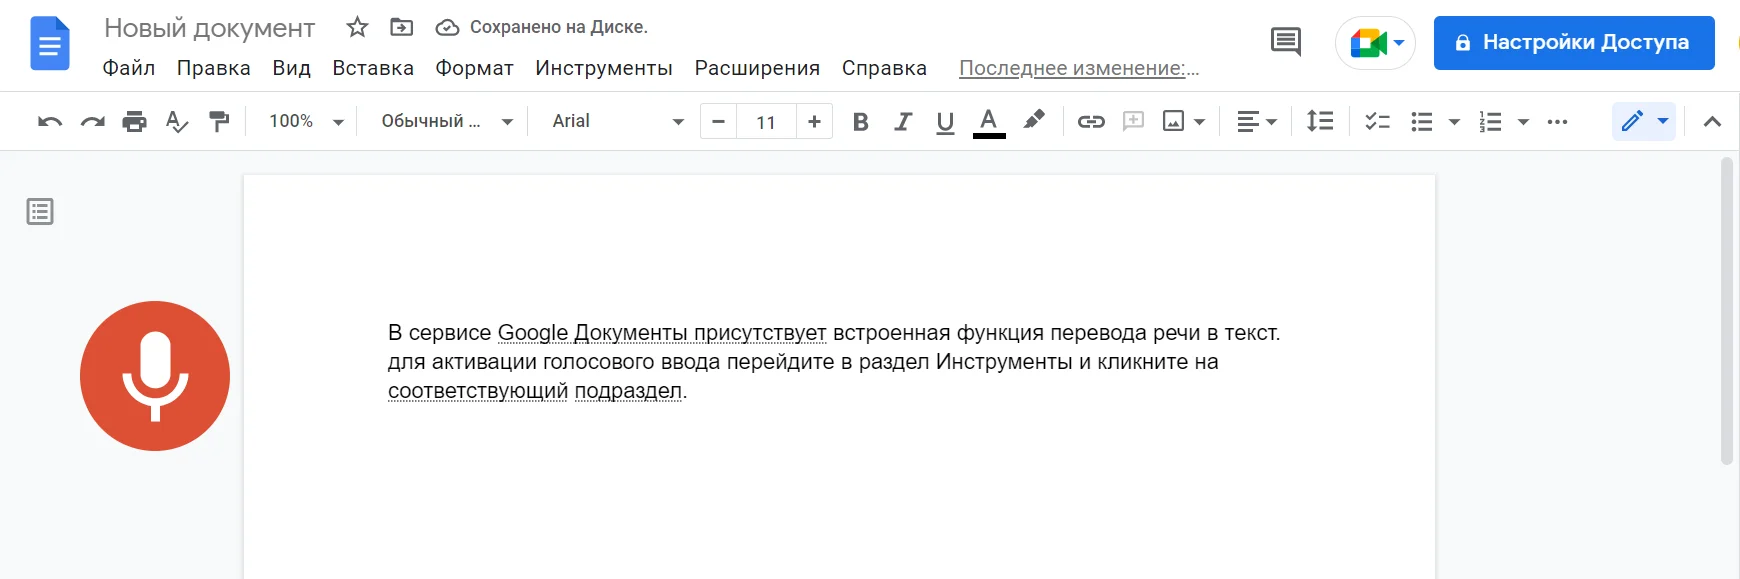Insert a bulleted list

1421,122
